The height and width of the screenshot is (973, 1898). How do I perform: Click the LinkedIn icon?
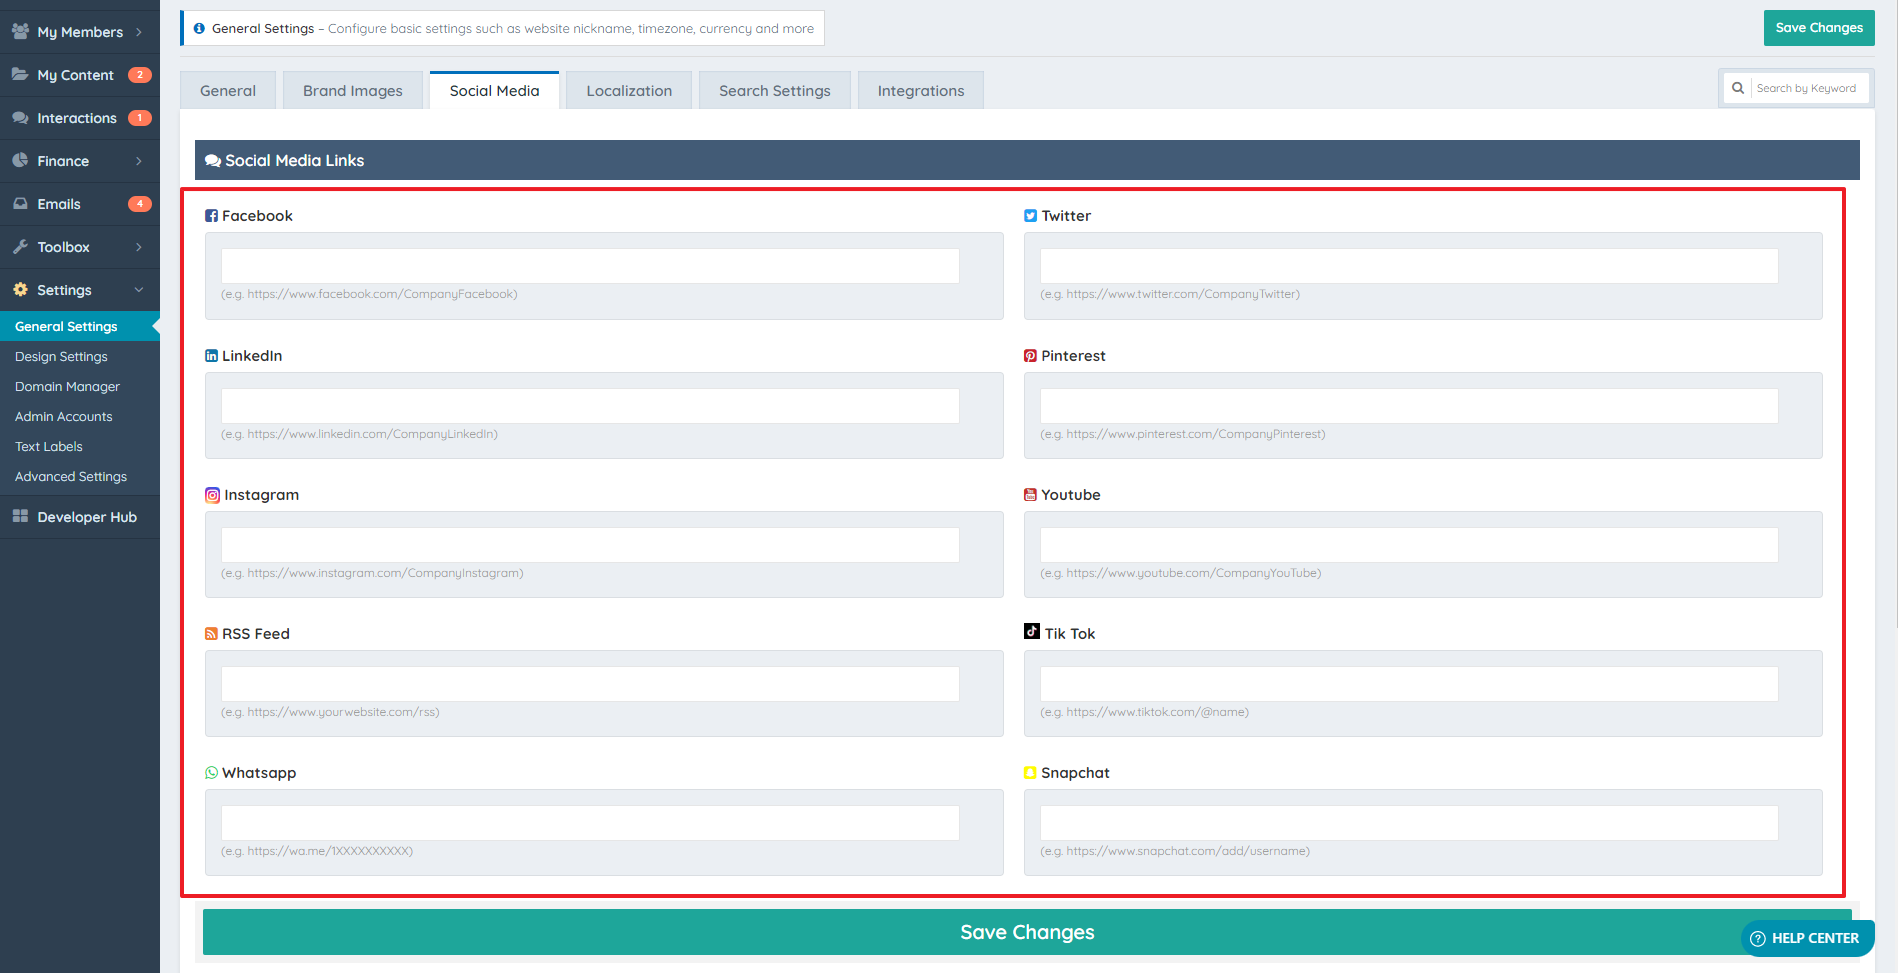click(211, 355)
